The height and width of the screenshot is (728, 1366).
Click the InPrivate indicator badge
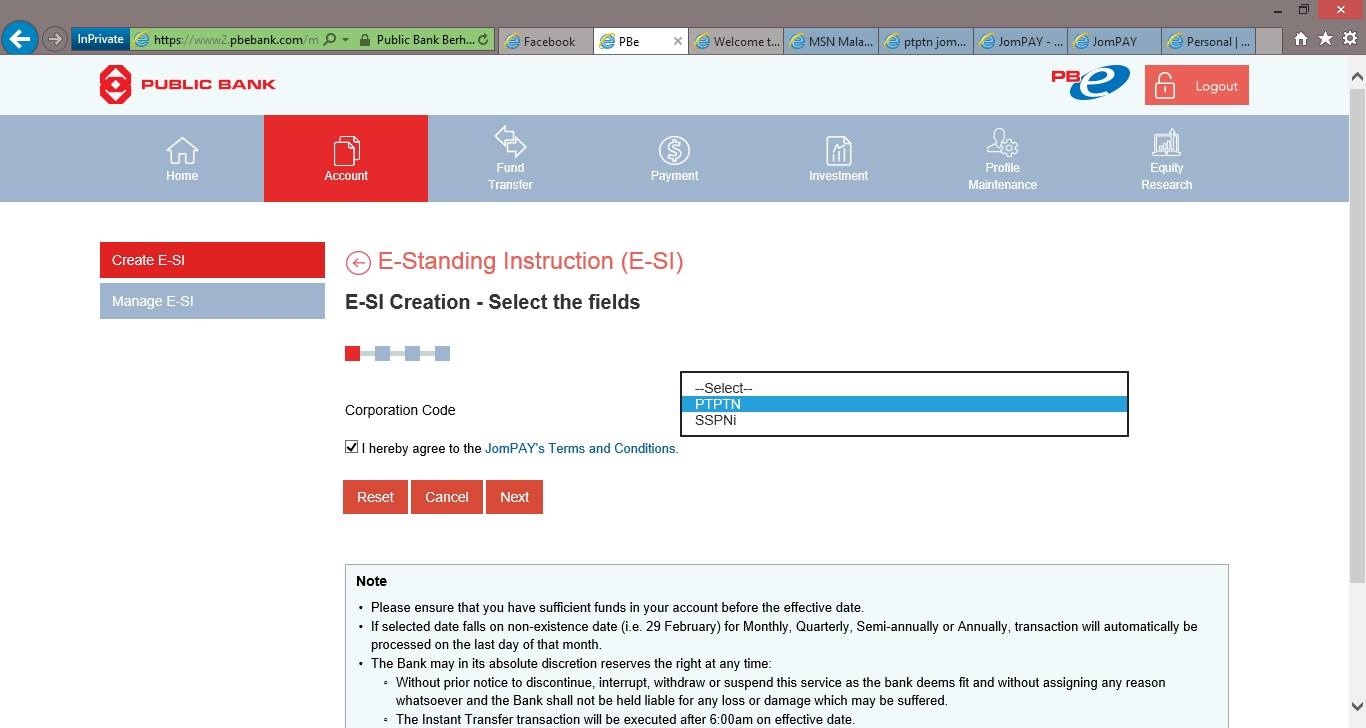coord(100,40)
